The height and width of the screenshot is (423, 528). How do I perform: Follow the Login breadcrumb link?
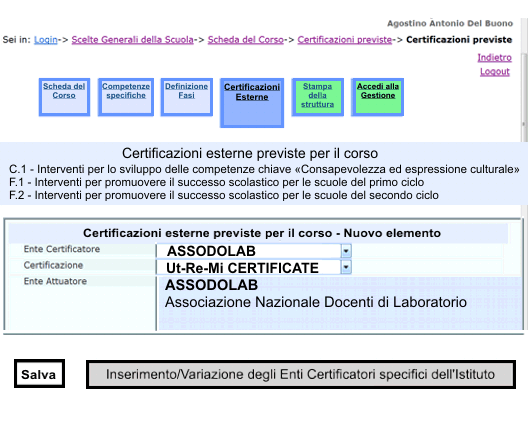click(46, 40)
